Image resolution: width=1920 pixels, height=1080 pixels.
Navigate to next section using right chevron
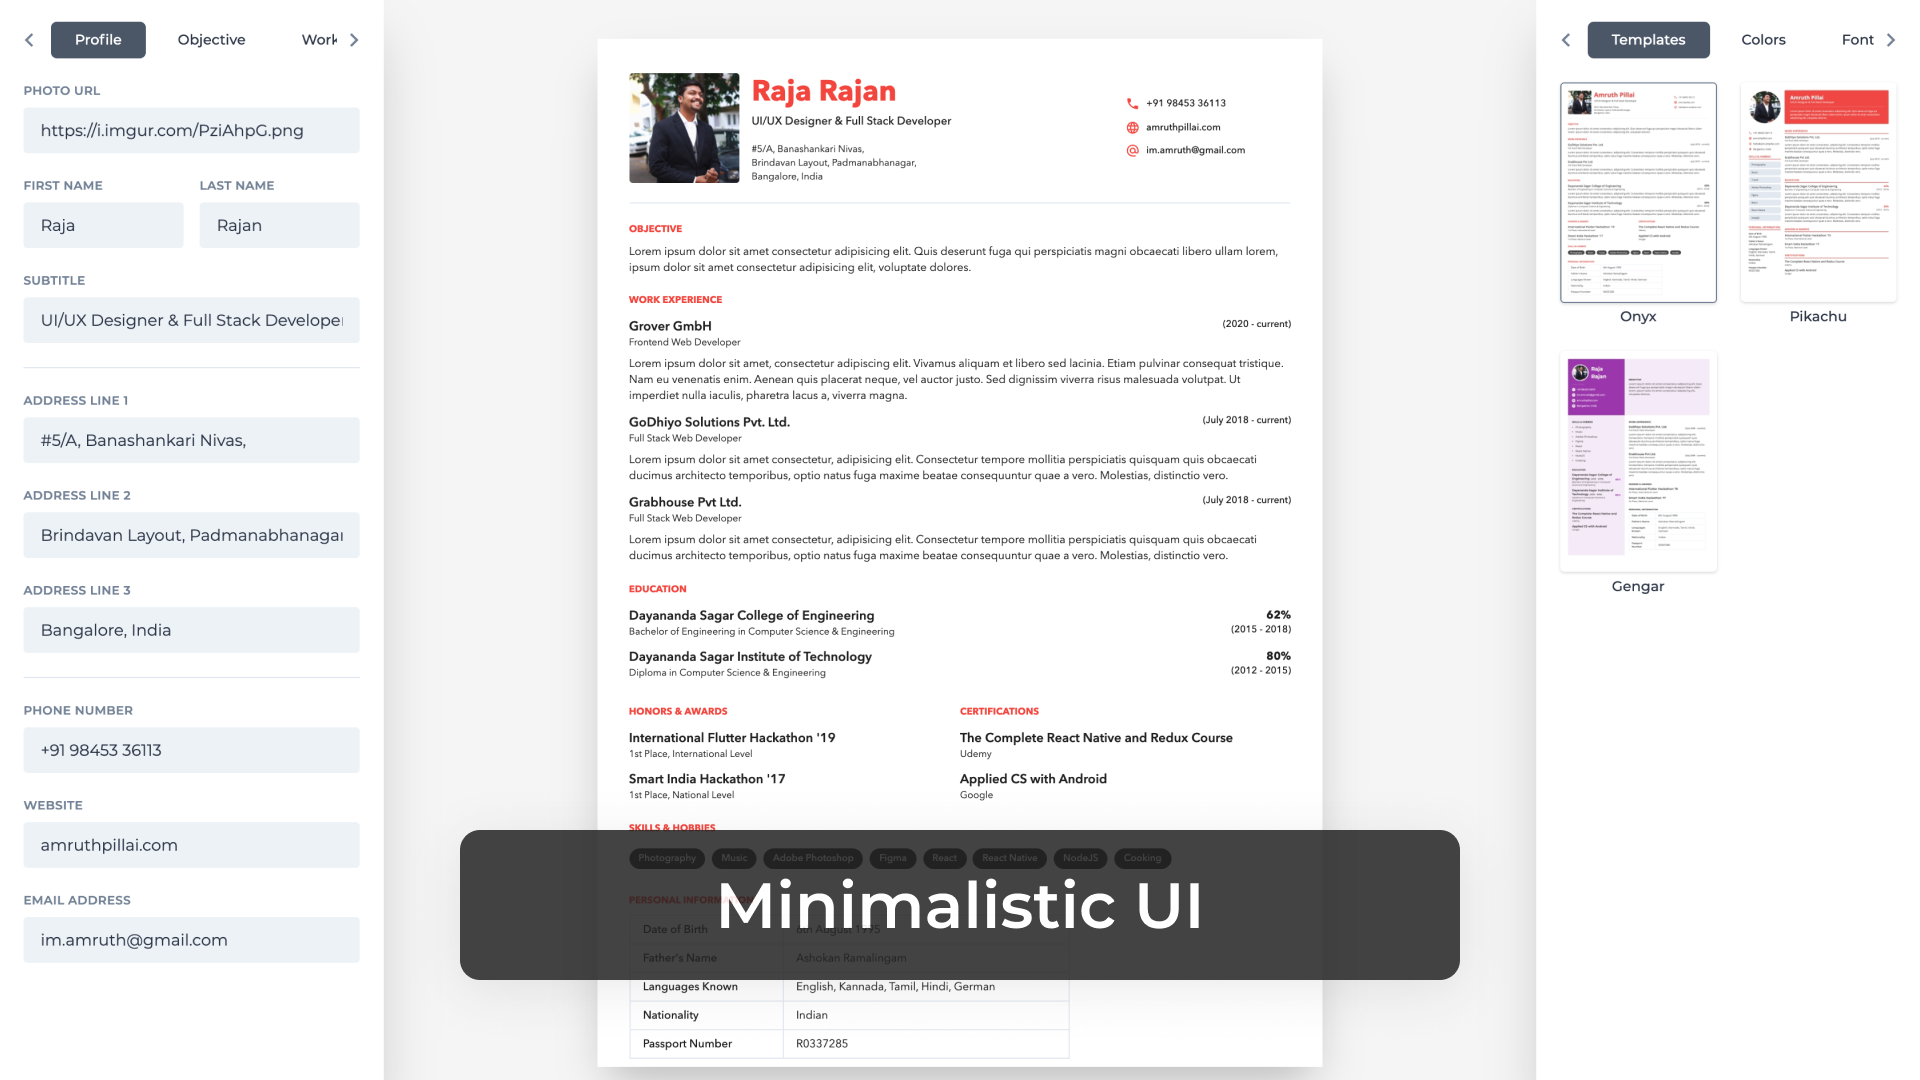pos(356,40)
